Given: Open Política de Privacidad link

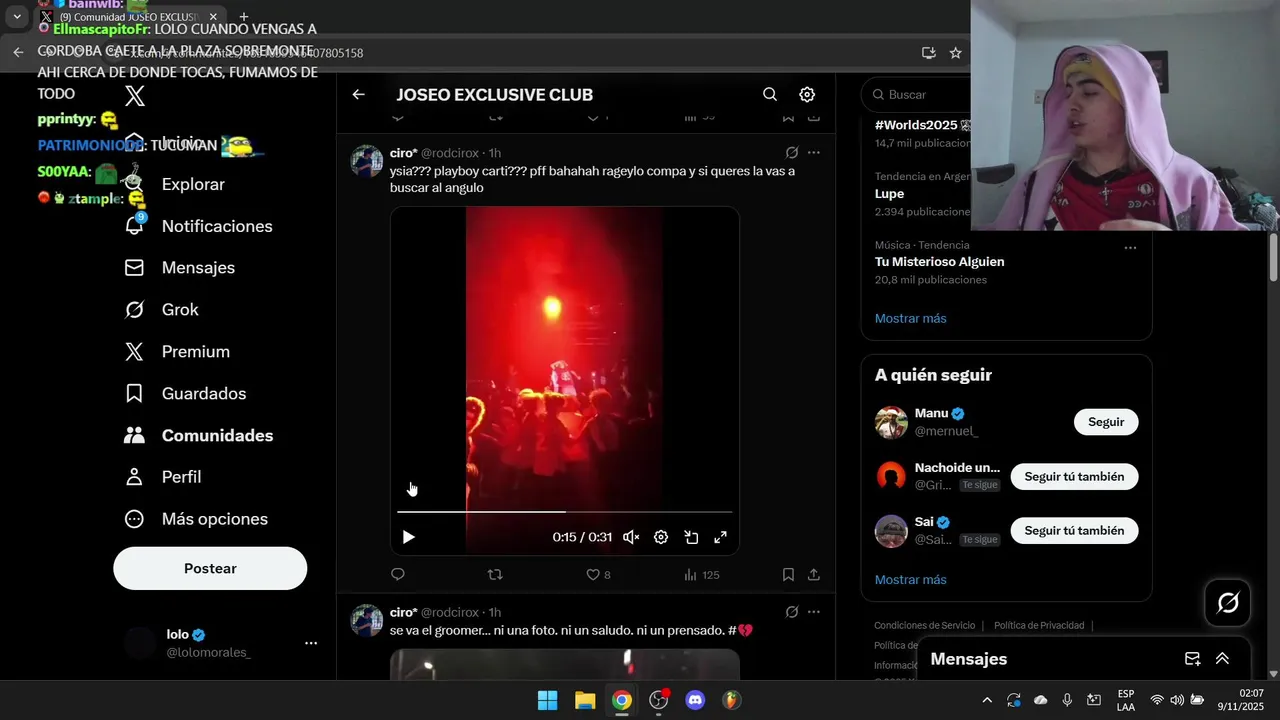Looking at the screenshot, I should click(x=1039, y=626).
